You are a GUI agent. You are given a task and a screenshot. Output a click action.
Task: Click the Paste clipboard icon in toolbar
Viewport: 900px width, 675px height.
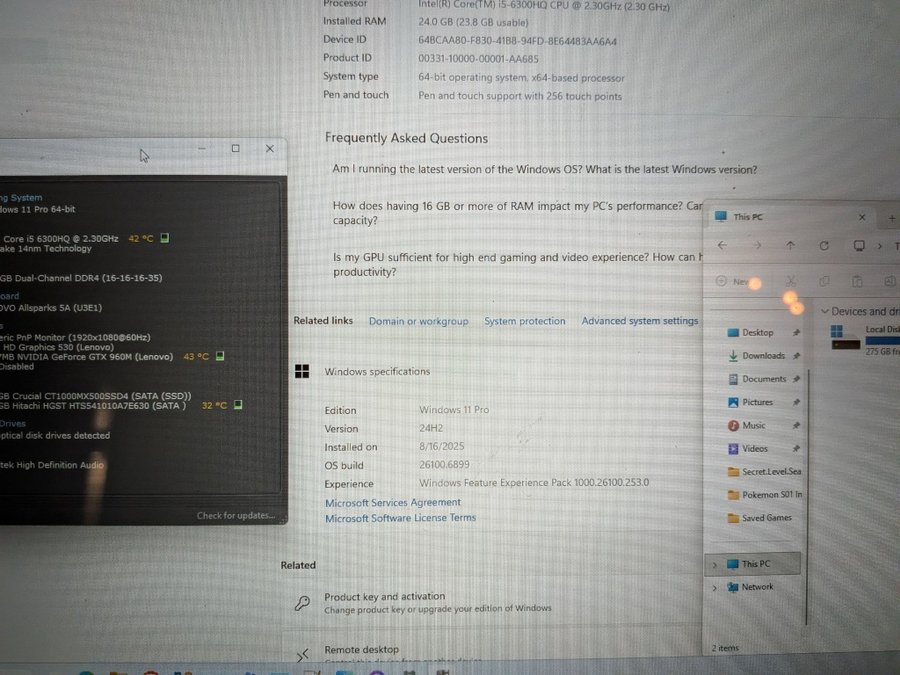point(857,282)
